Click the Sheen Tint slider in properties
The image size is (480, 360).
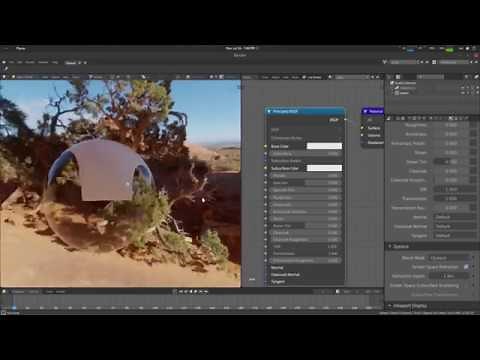click(x=451, y=161)
